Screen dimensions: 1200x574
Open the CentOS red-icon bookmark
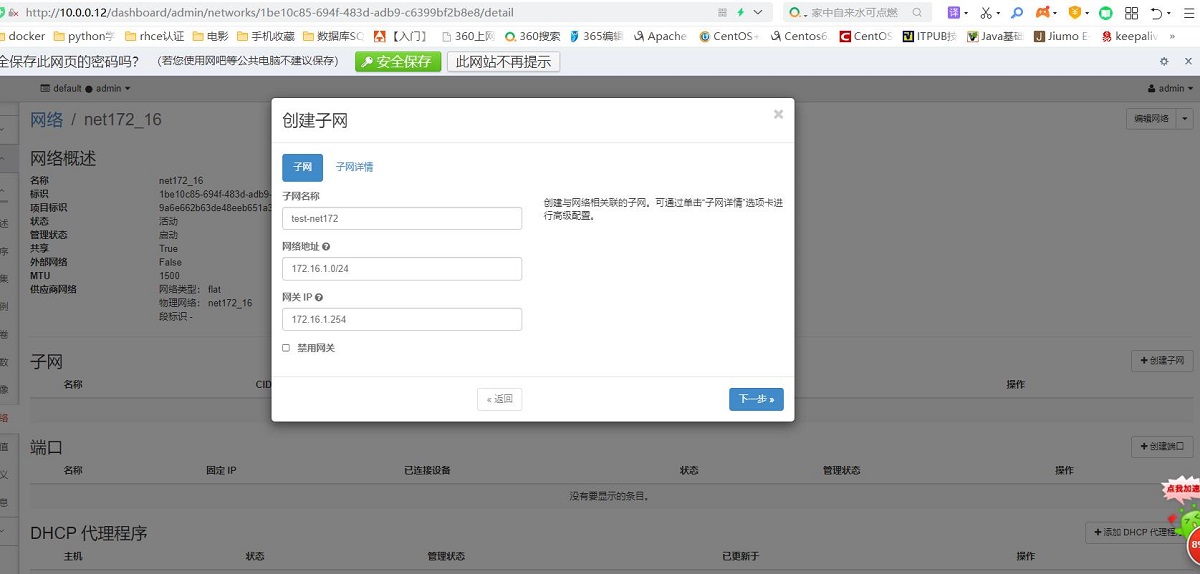coord(865,36)
